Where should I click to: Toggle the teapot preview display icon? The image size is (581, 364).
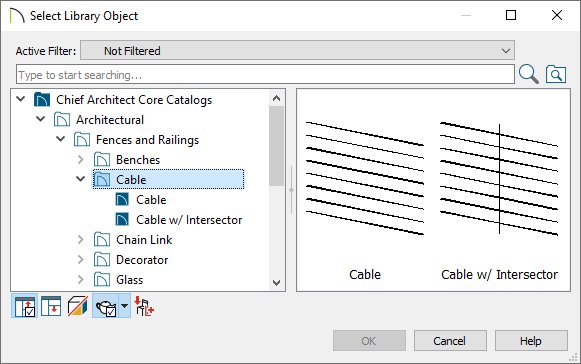[x=106, y=306]
